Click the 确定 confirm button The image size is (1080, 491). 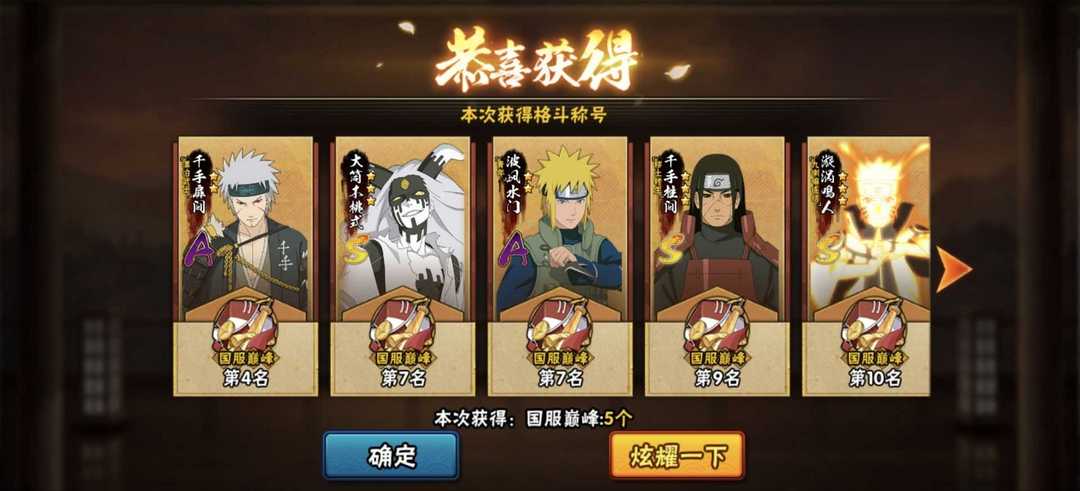tap(391, 455)
